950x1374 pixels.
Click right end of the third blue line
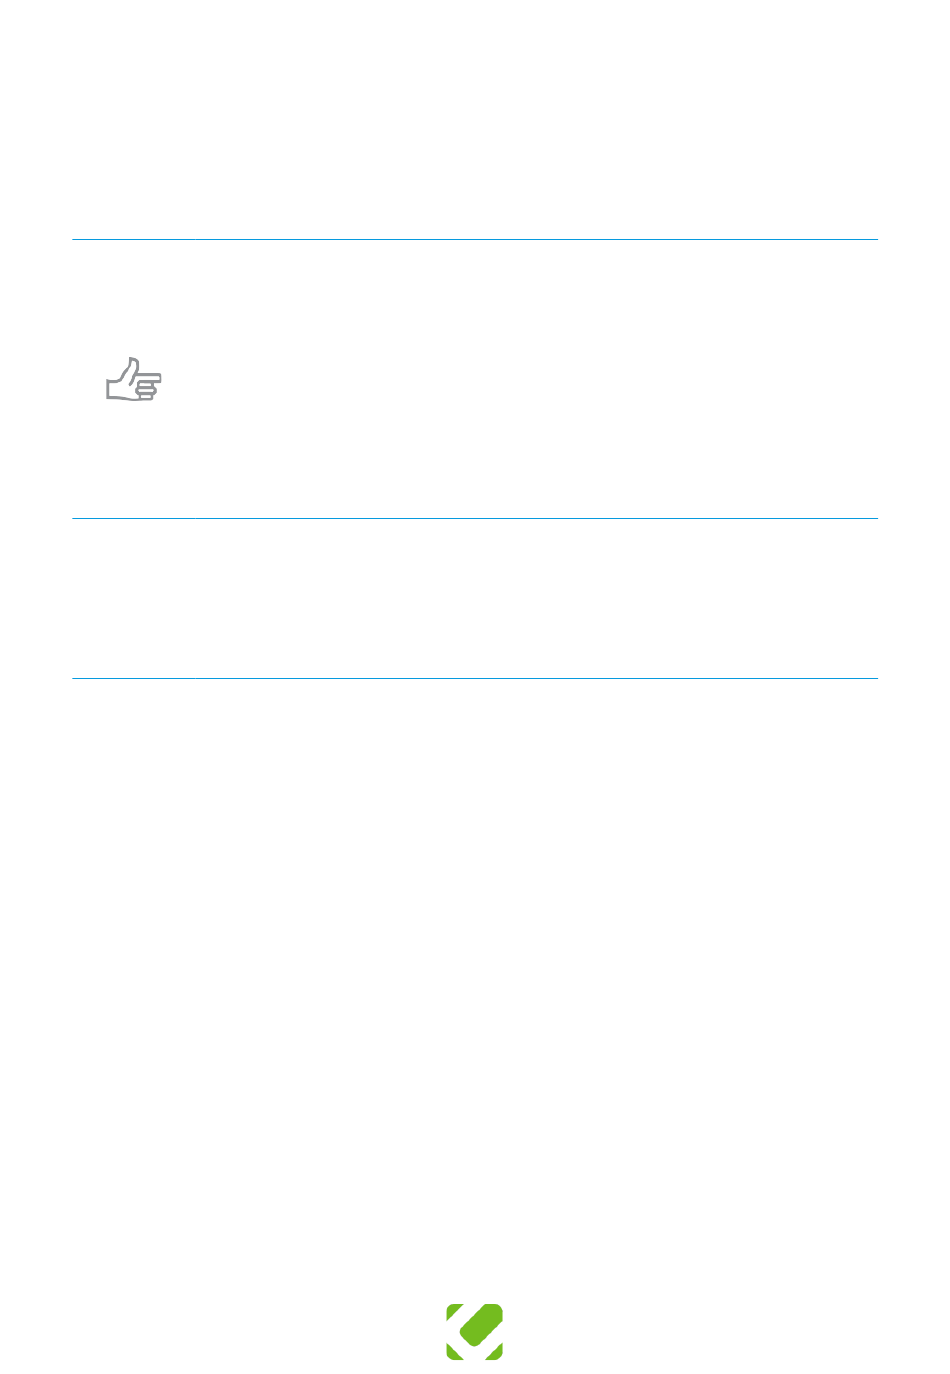(x=874, y=679)
